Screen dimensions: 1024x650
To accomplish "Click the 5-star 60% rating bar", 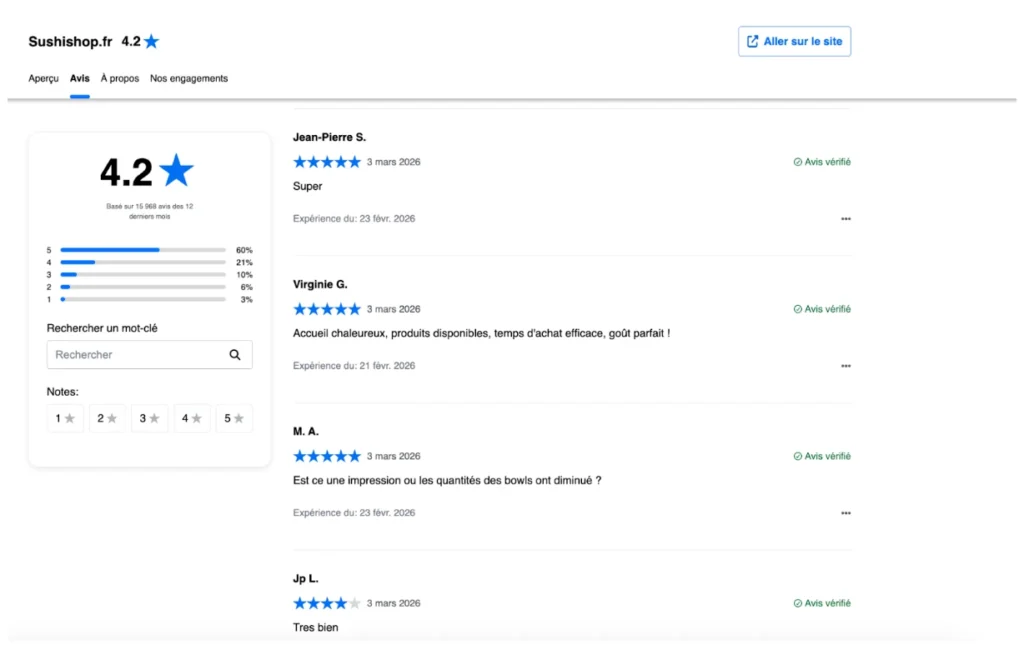I will (x=142, y=250).
